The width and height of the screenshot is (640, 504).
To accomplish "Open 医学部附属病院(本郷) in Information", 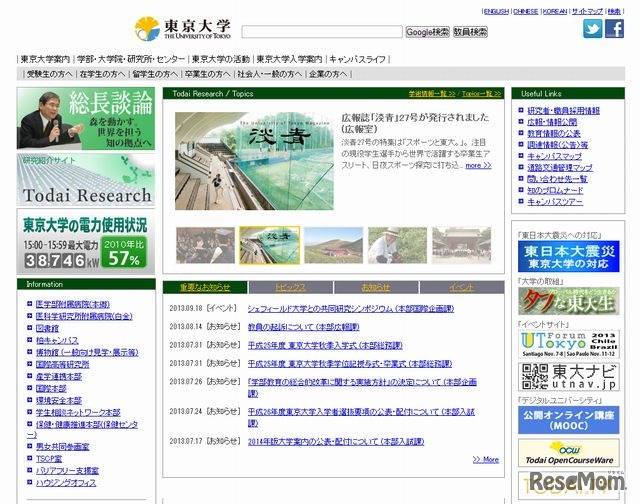I will [x=73, y=304].
